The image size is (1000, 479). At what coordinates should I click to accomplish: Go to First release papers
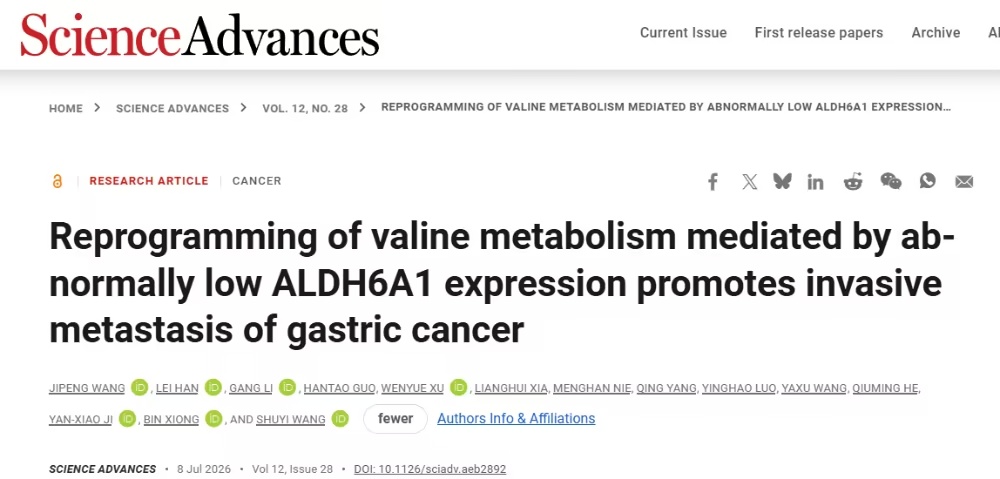(x=819, y=33)
